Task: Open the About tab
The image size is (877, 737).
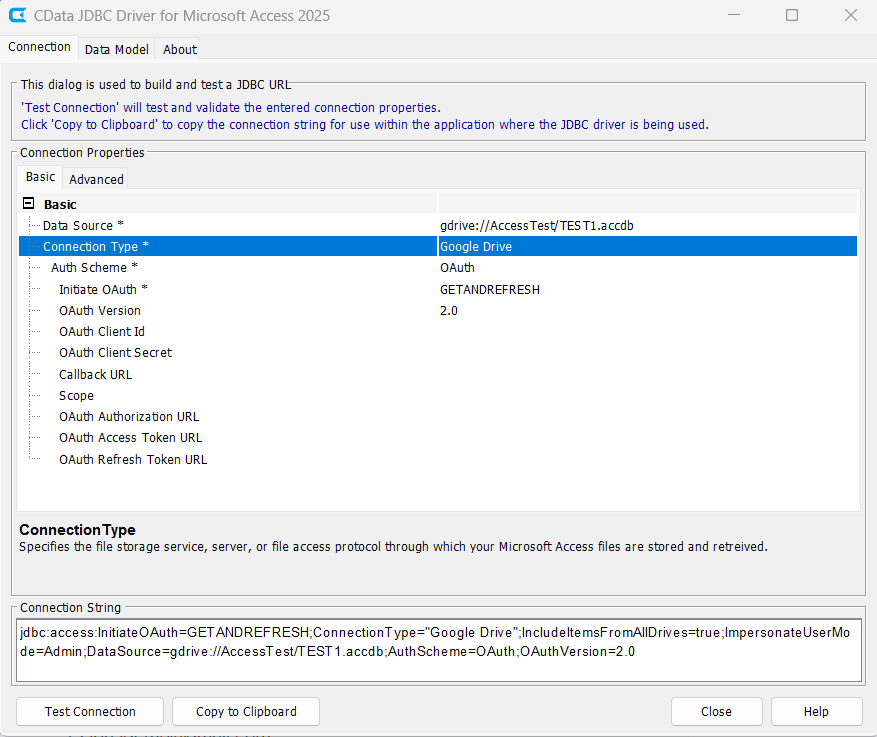Action: pyautogui.click(x=180, y=49)
